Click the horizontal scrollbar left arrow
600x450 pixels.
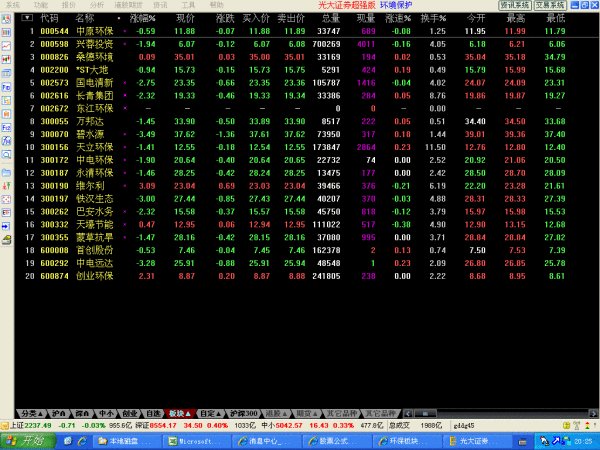(408, 414)
